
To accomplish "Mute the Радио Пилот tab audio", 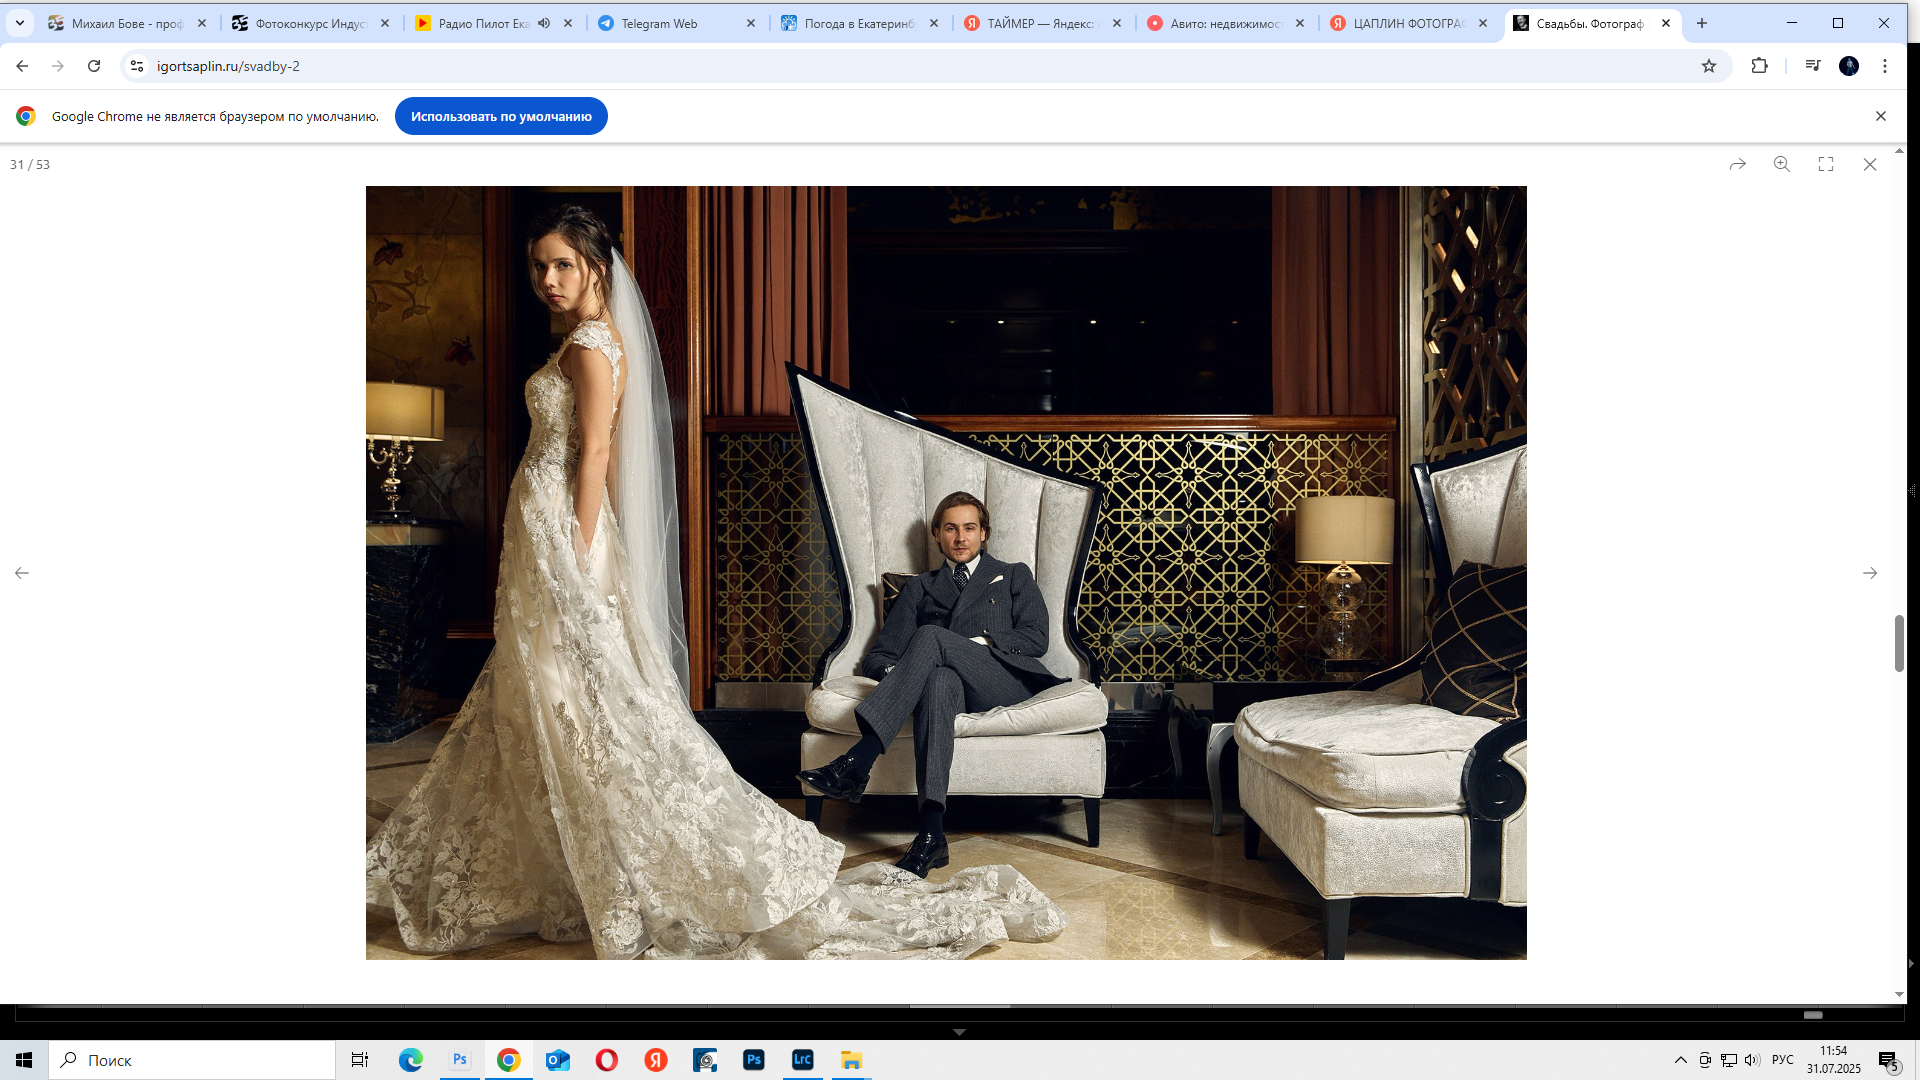I will point(544,23).
